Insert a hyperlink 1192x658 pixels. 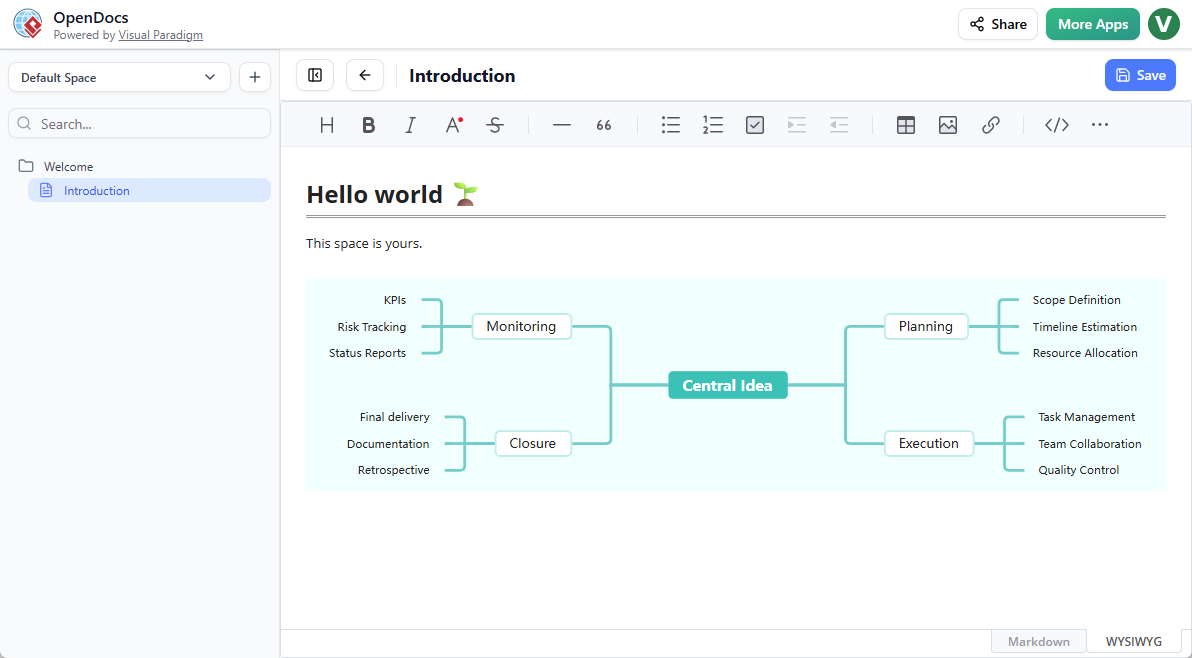[990, 124]
